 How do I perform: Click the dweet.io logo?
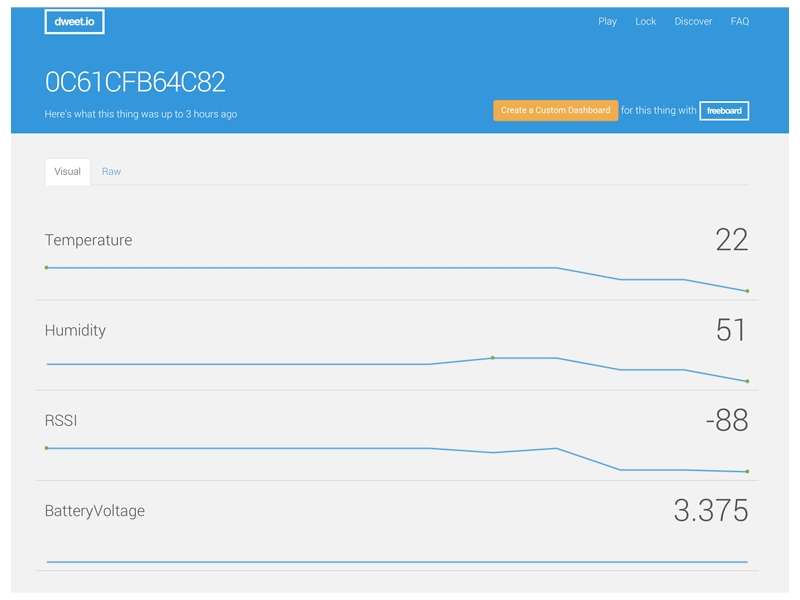click(74, 22)
